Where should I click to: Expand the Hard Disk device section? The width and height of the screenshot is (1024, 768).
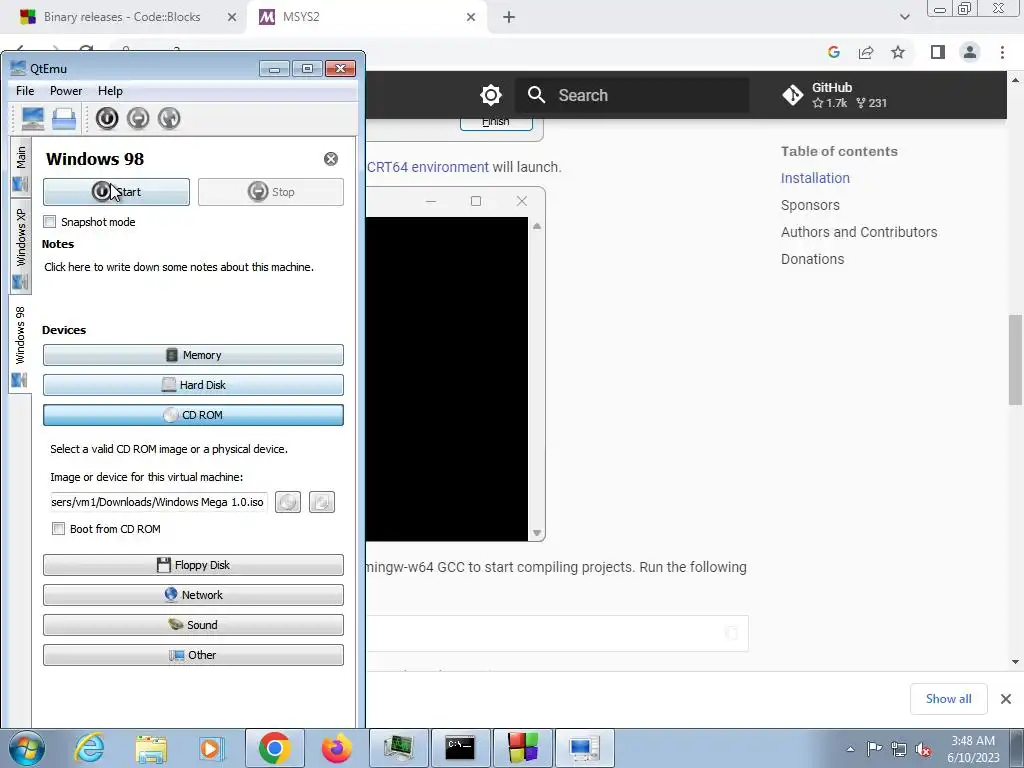coord(193,385)
